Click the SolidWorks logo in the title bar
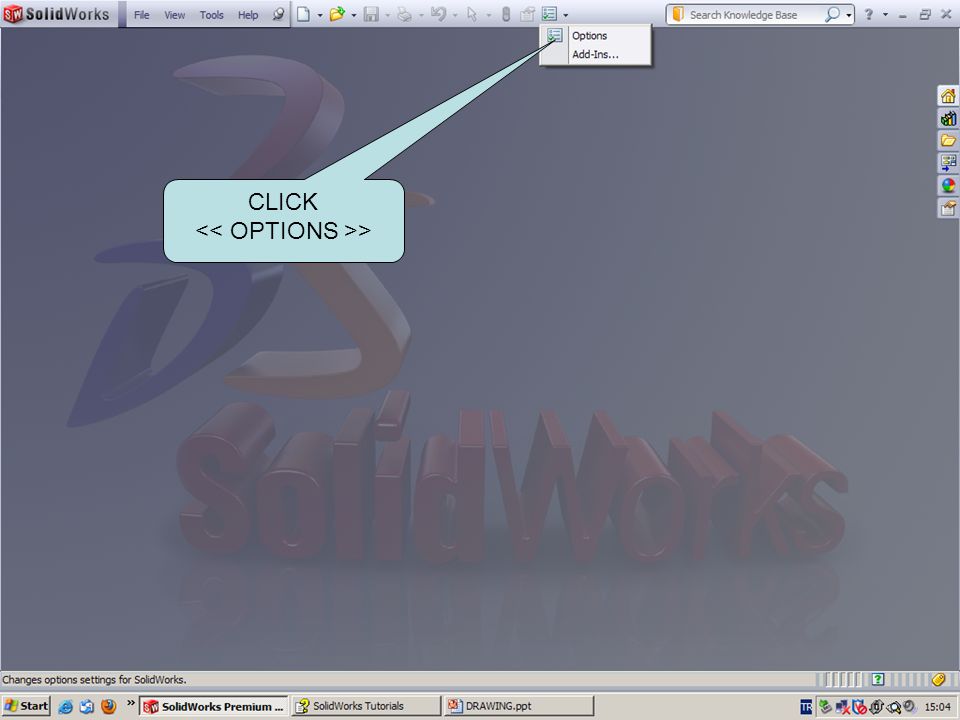Viewport: 960px width, 720px height. 56,13
